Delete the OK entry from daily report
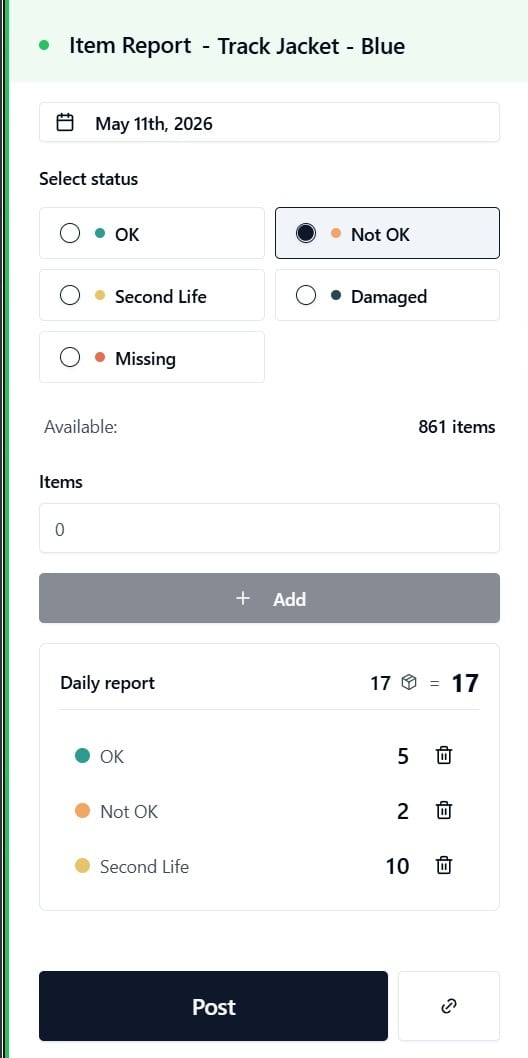This screenshot has height=1058, width=528. 444,756
